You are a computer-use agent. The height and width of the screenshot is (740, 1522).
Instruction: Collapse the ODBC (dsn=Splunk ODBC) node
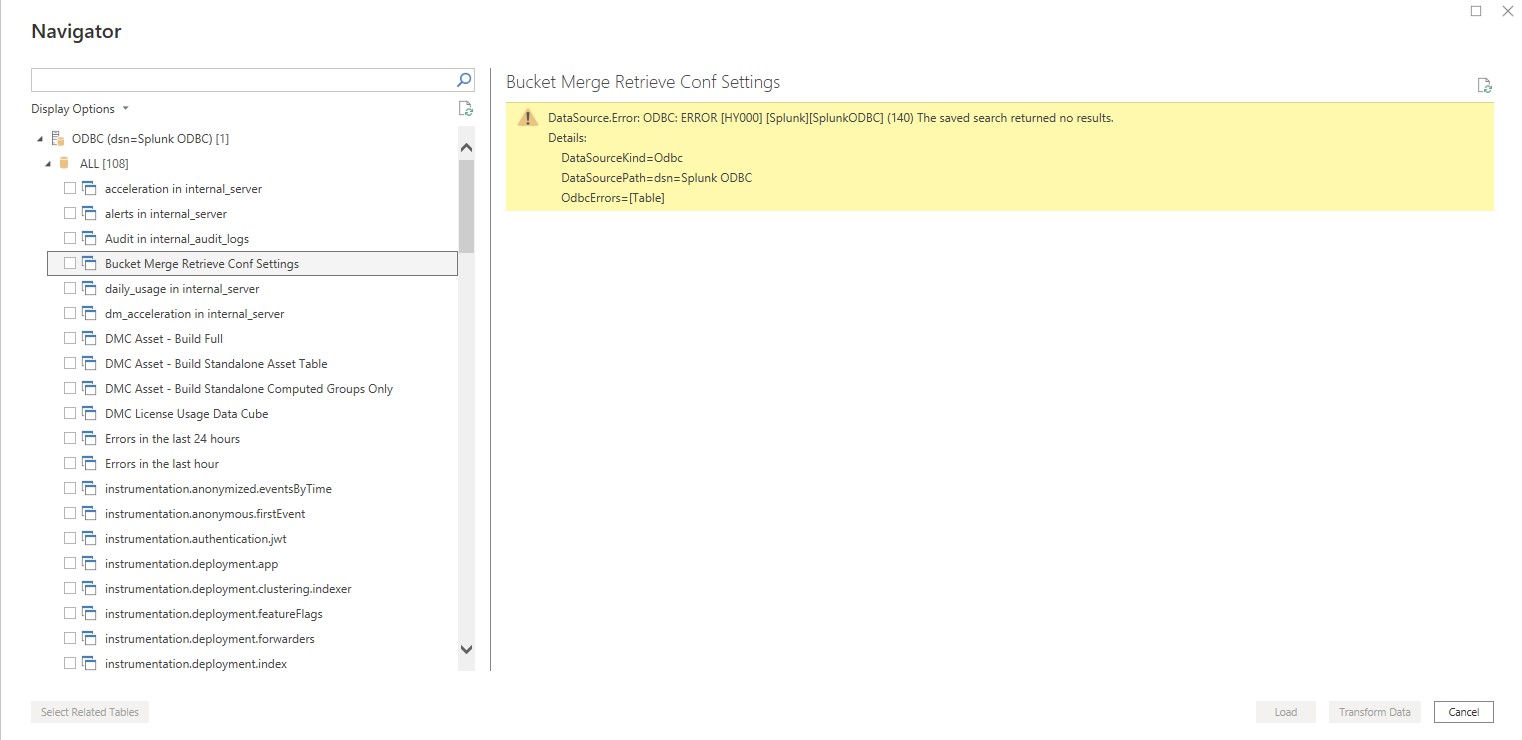point(40,139)
